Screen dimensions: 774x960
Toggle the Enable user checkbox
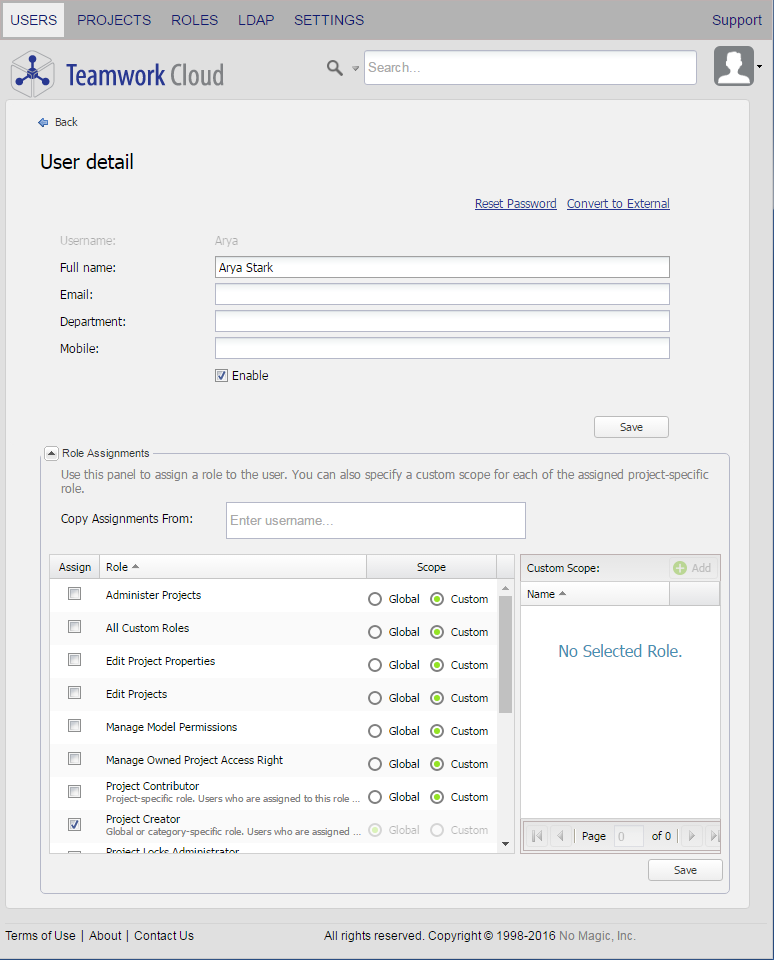[x=222, y=376]
